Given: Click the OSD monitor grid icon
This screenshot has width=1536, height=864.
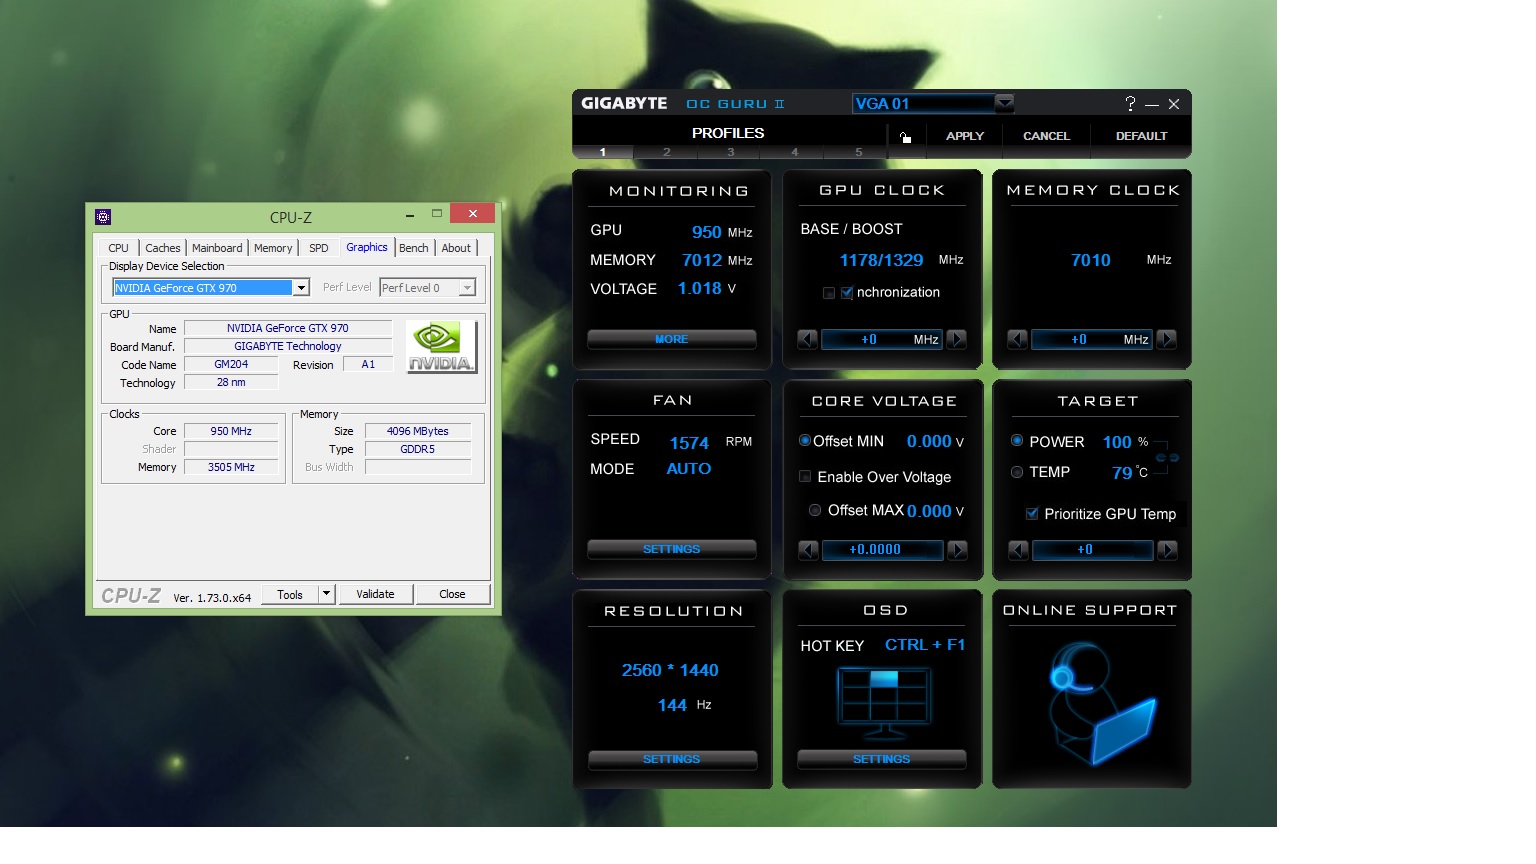Looking at the screenshot, I should 884,703.
